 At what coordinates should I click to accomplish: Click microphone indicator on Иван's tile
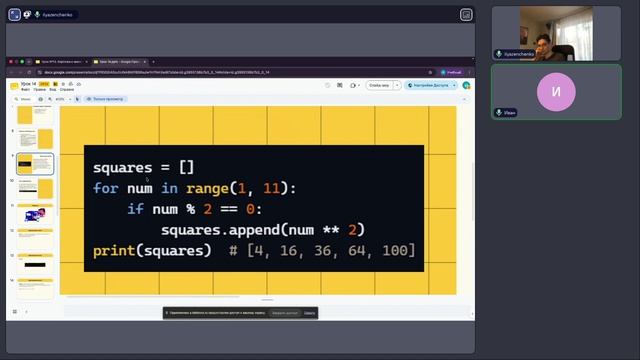coord(499,112)
